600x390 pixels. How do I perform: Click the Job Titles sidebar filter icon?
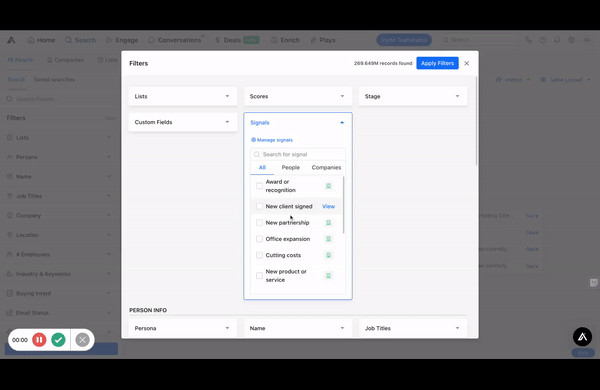10,196
